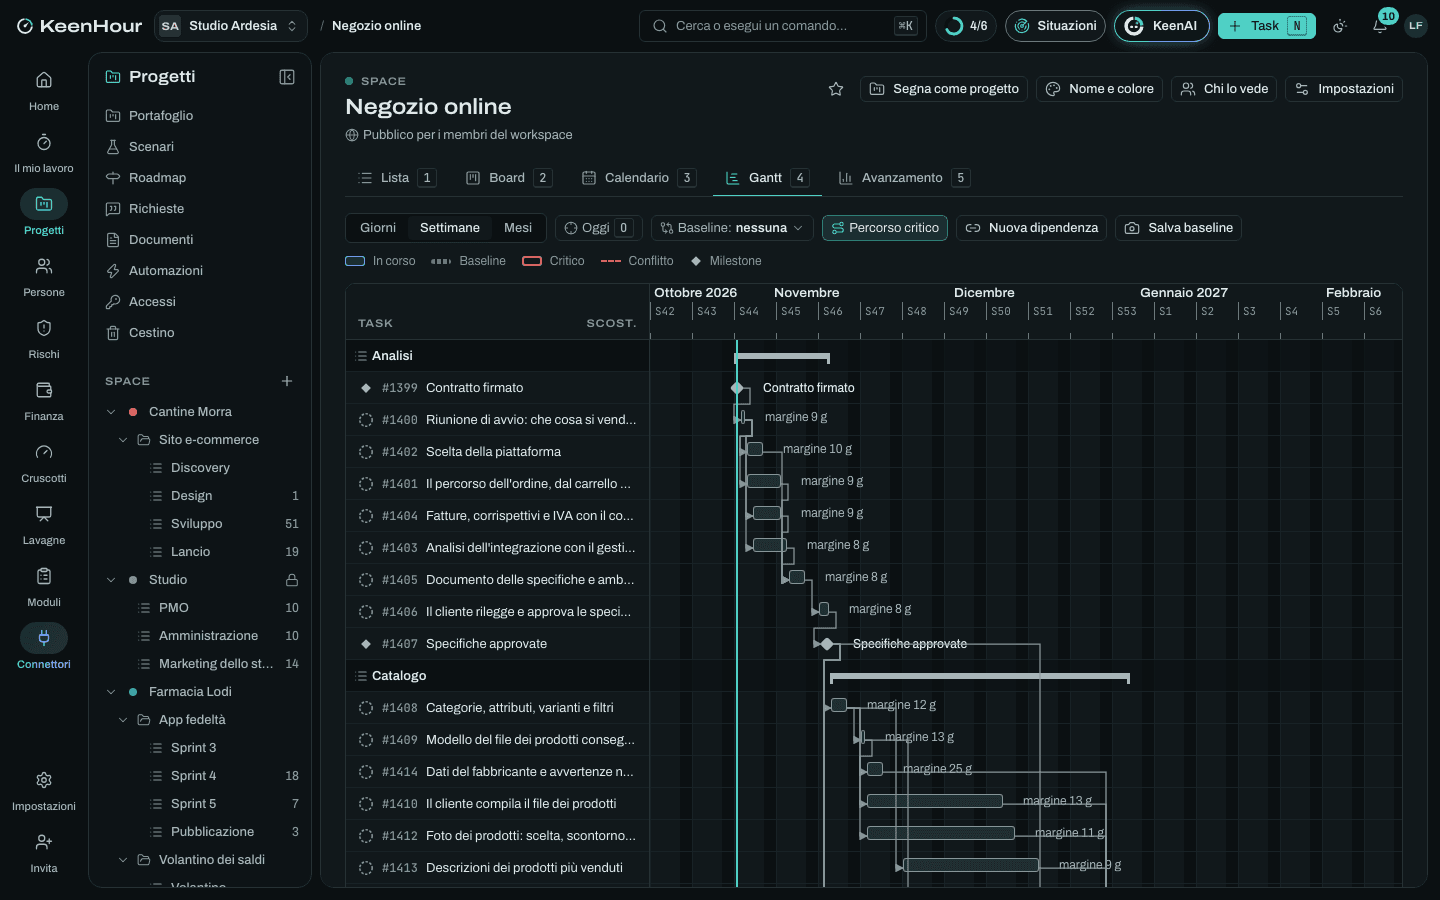The image size is (1440, 900).
Task: Open Finanza wallet section
Action: pyautogui.click(x=44, y=400)
